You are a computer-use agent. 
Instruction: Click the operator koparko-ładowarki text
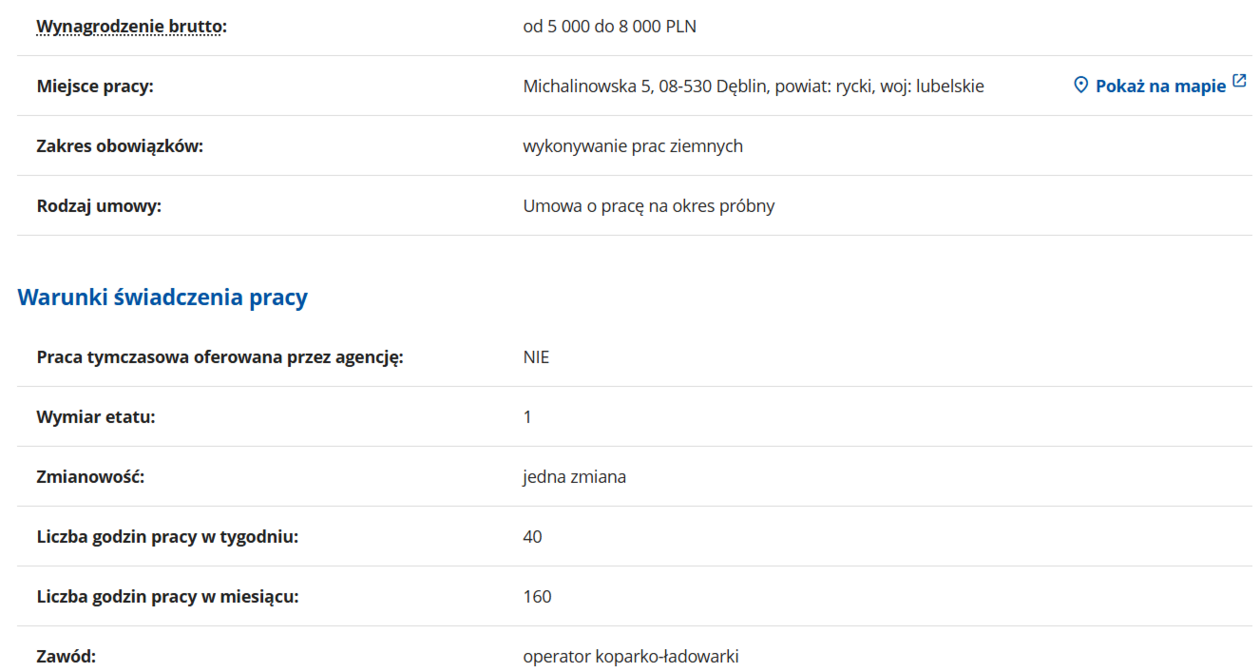[x=630, y=657]
